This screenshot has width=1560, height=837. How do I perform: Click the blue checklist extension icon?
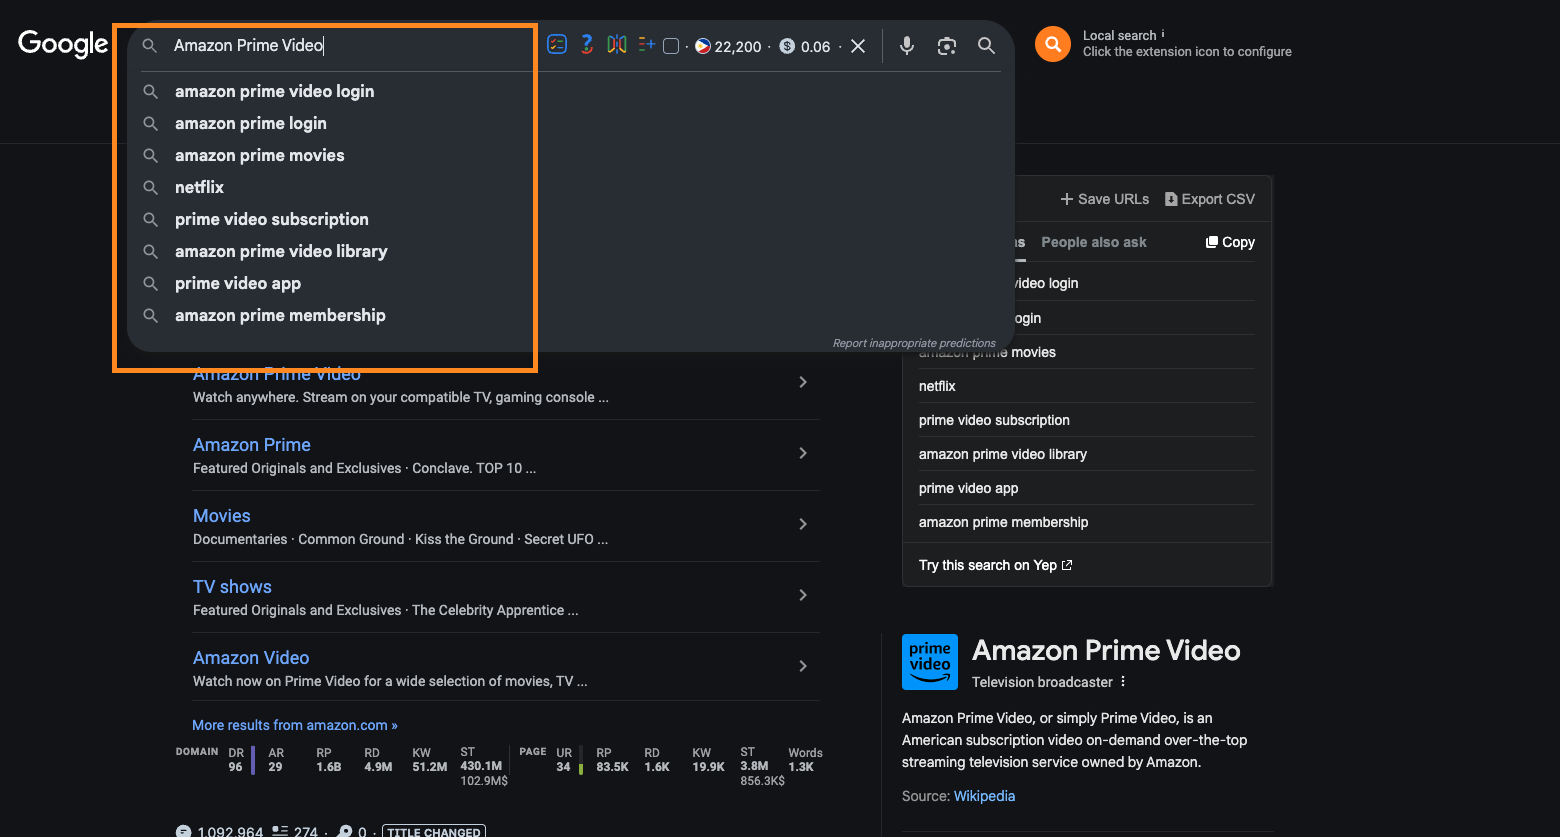557,45
